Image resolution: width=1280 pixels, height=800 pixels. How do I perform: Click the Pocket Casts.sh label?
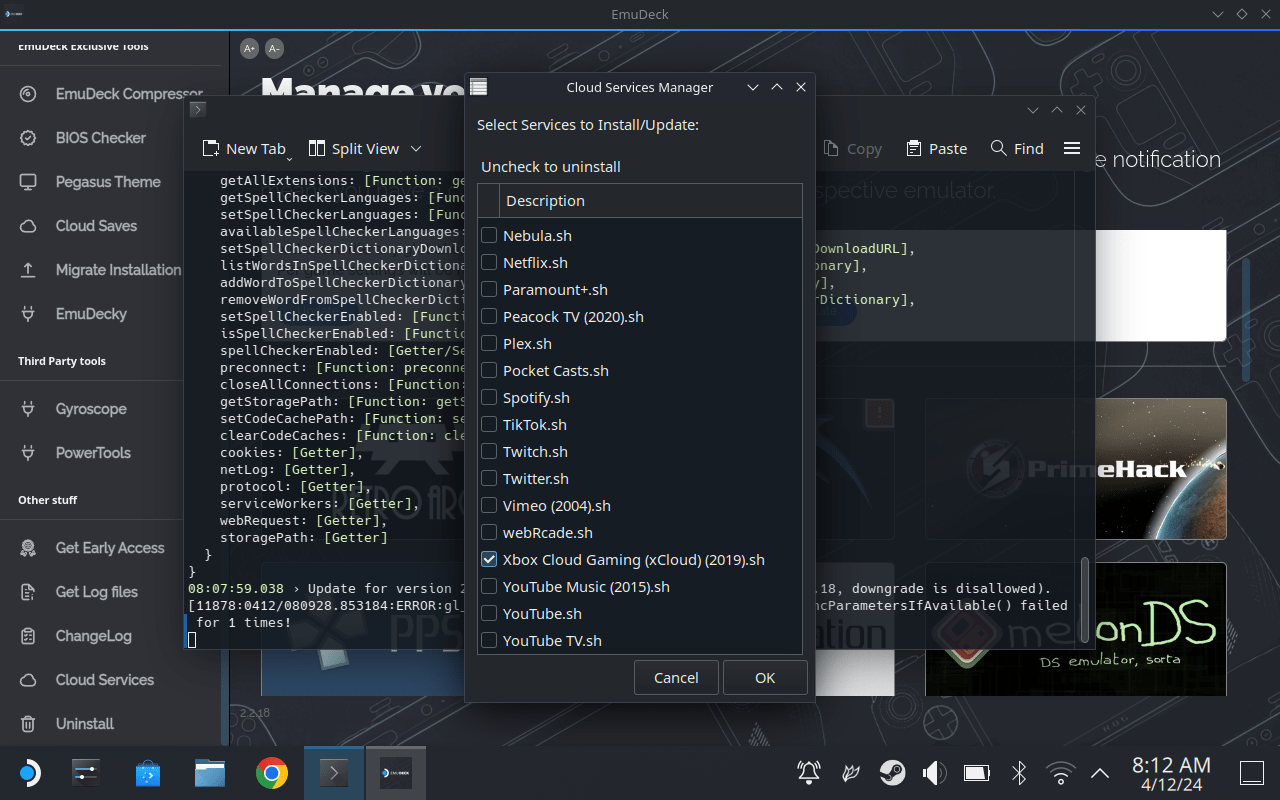click(x=556, y=370)
